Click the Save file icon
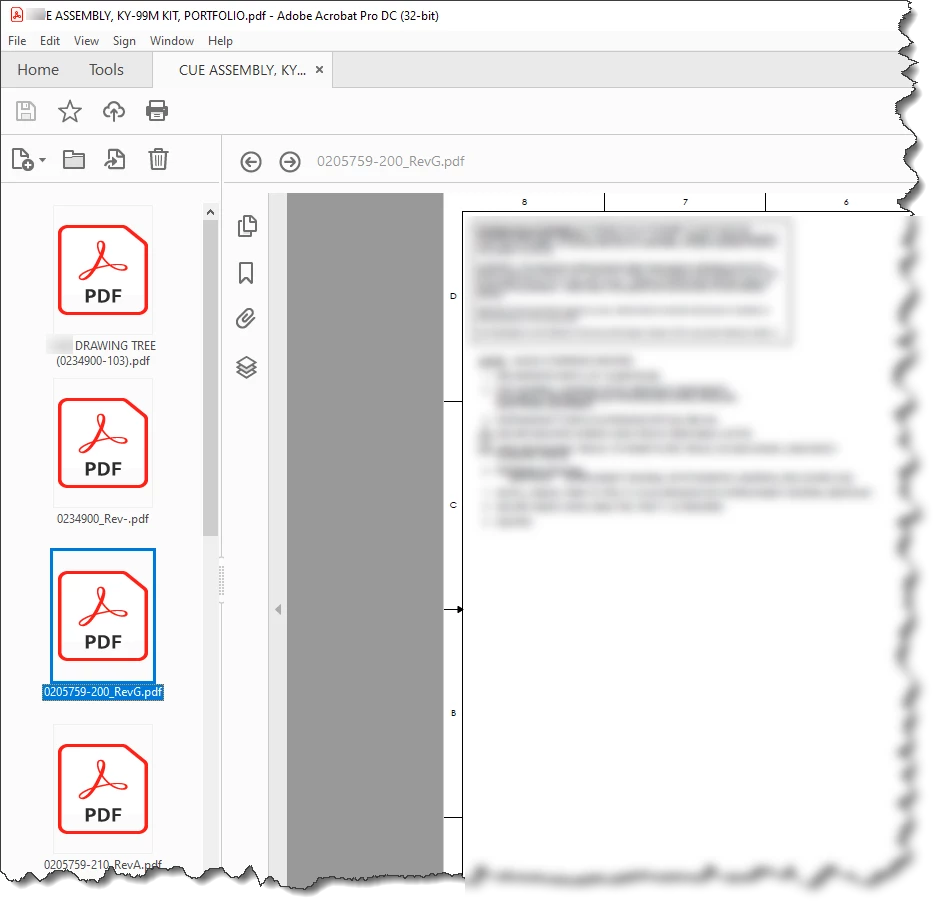The height and width of the screenshot is (908, 941). click(26, 112)
